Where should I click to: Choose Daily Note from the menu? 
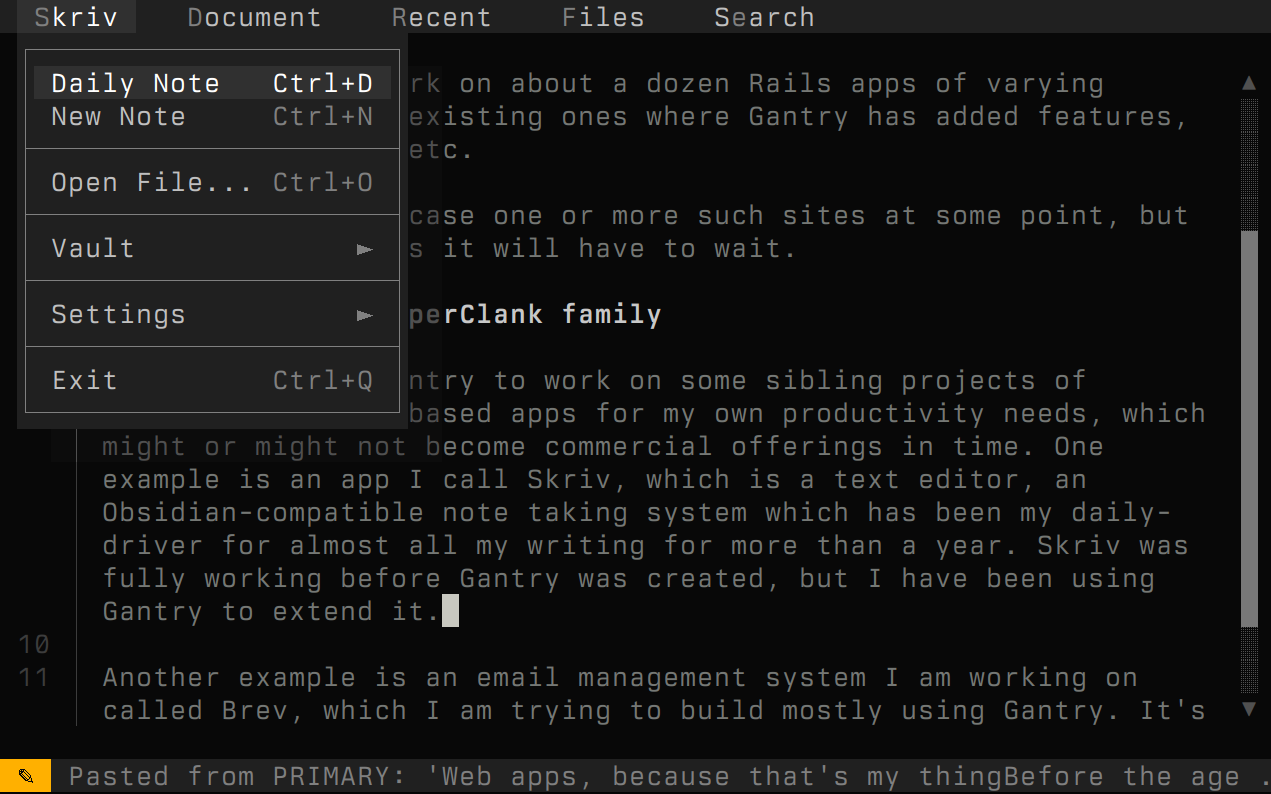pyautogui.click(x=212, y=83)
